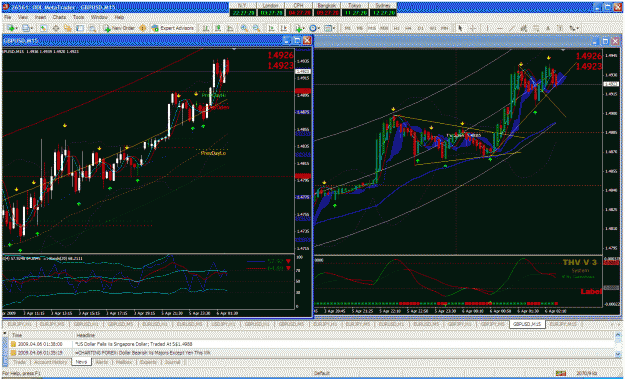The width and height of the screenshot is (625, 379).
Task: Switch to the Experts terminal tab
Action: [148, 362]
